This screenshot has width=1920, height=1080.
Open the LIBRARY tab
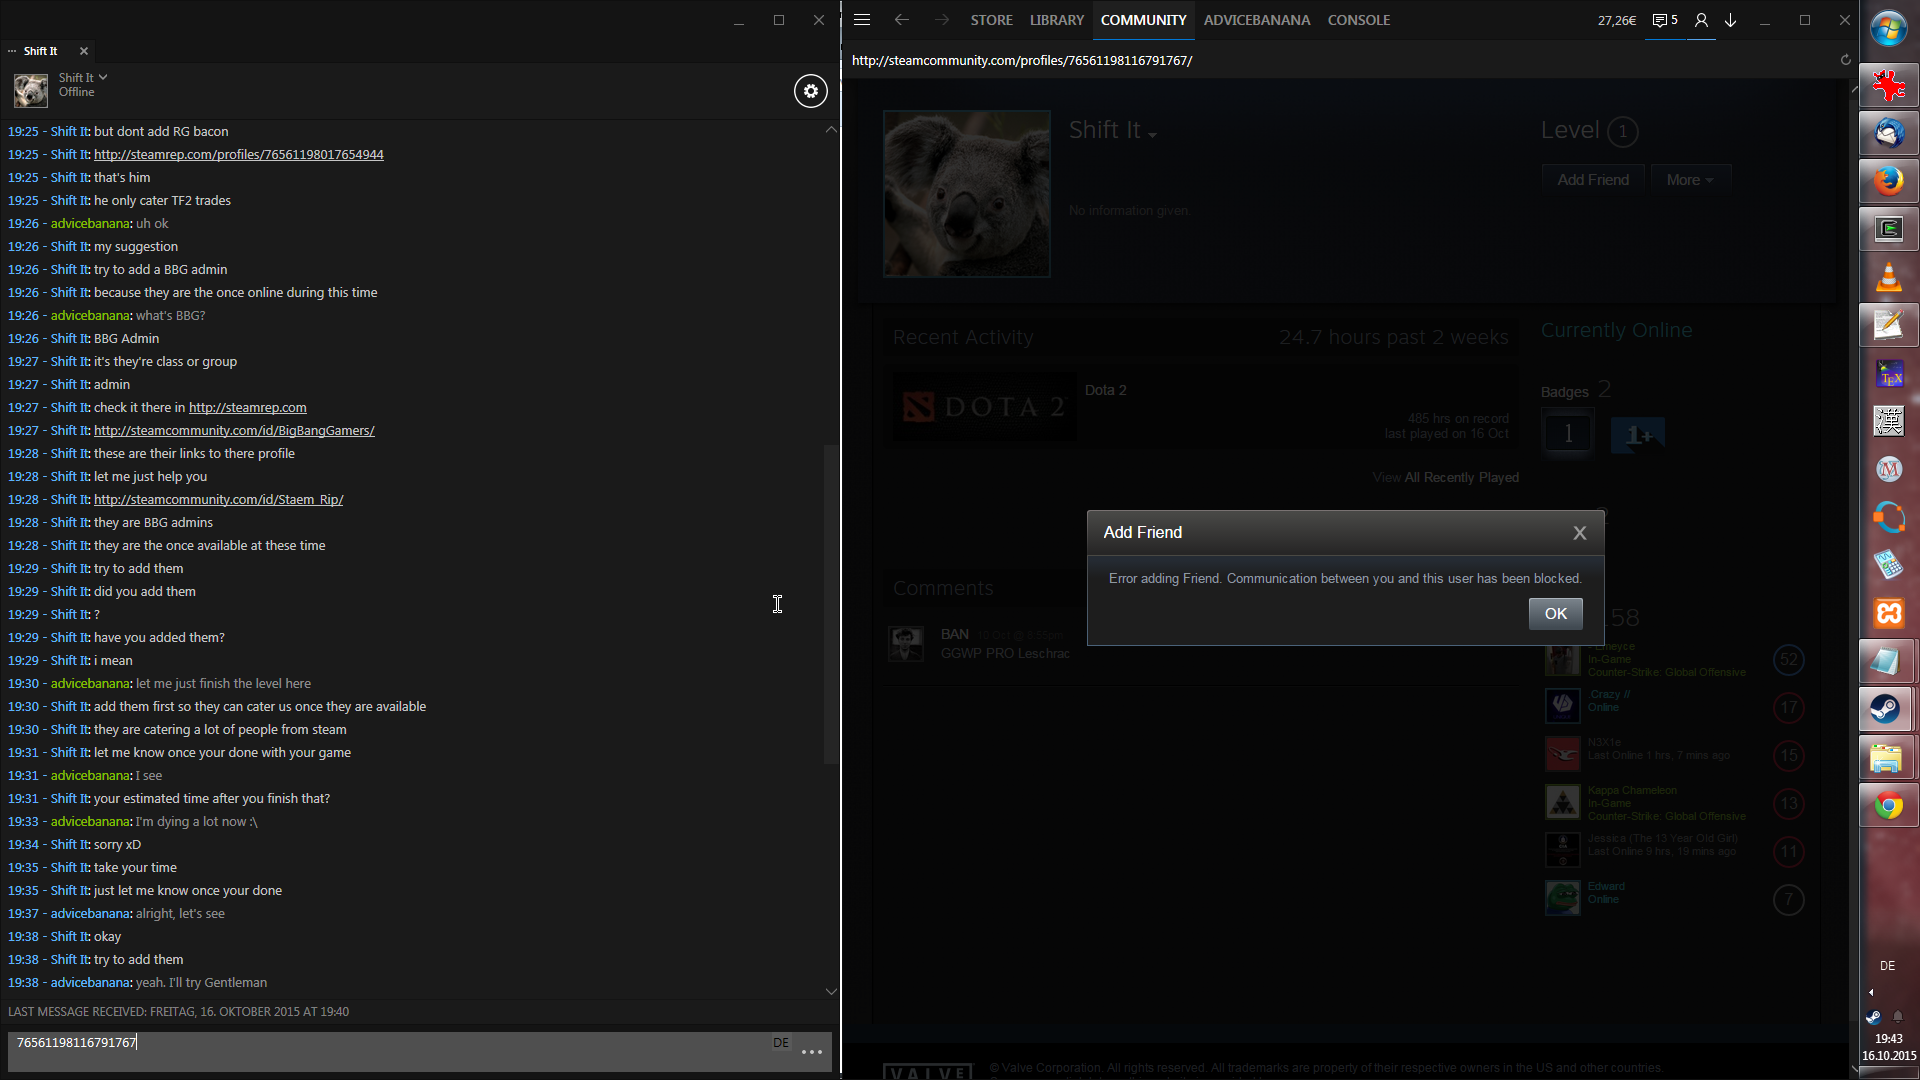click(1056, 20)
